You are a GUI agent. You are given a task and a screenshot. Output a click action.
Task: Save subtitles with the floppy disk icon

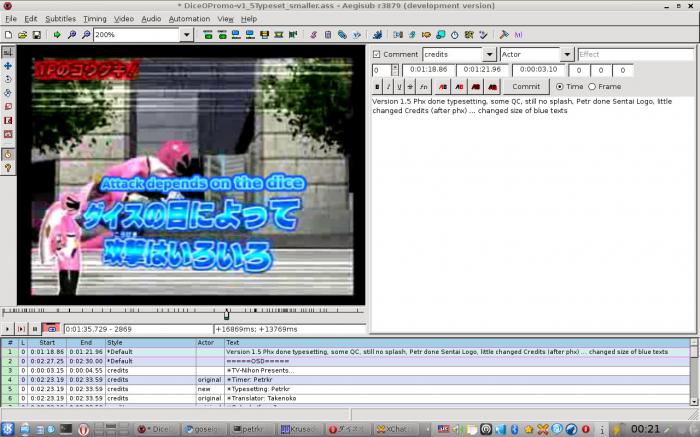pyautogui.click(x=37, y=34)
